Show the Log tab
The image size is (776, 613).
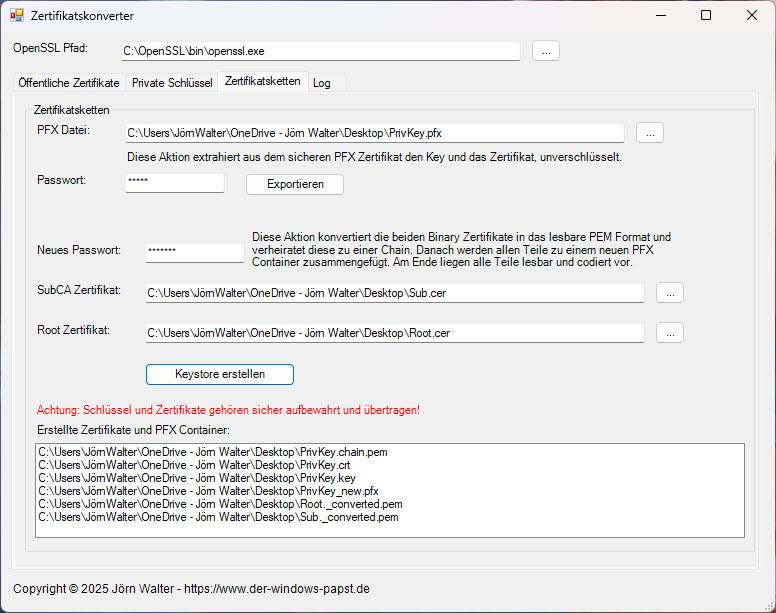click(x=322, y=83)
